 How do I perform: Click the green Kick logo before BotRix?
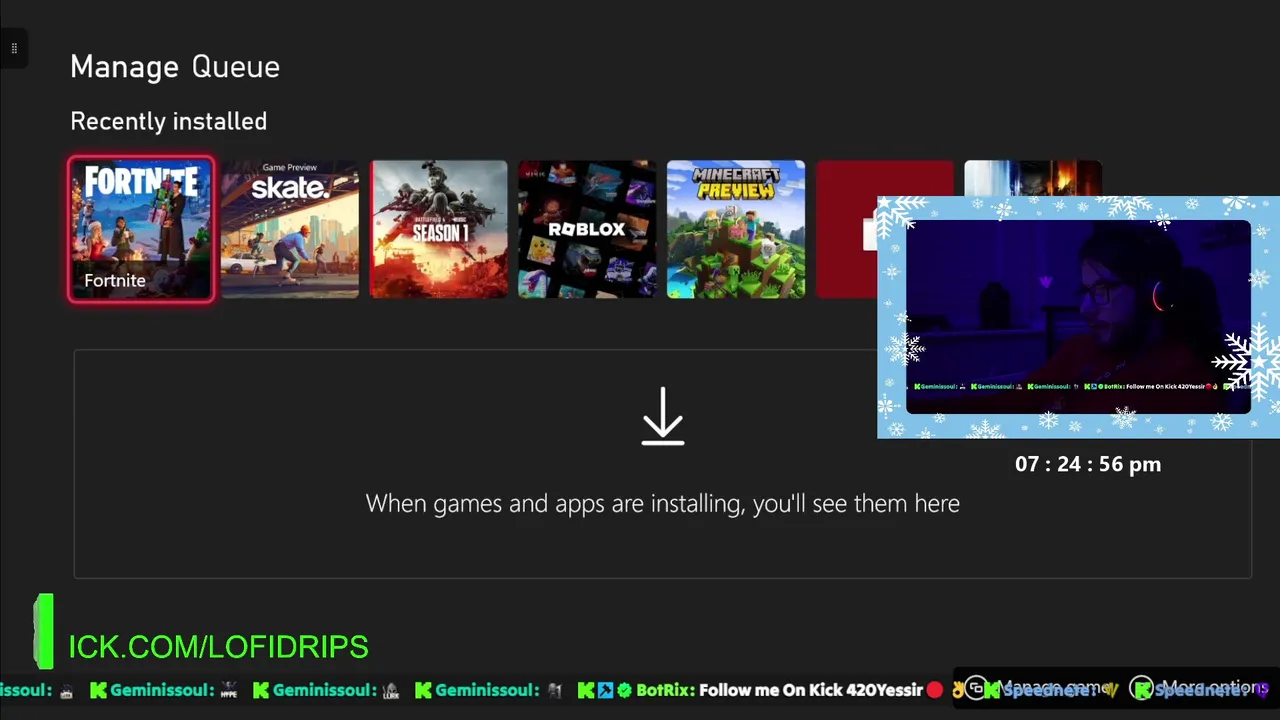pos(586,690)
